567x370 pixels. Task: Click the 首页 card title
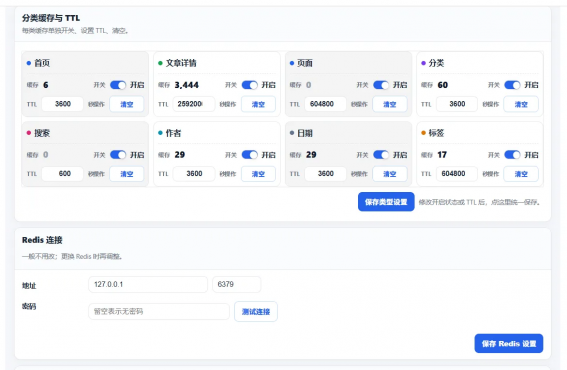42,63
